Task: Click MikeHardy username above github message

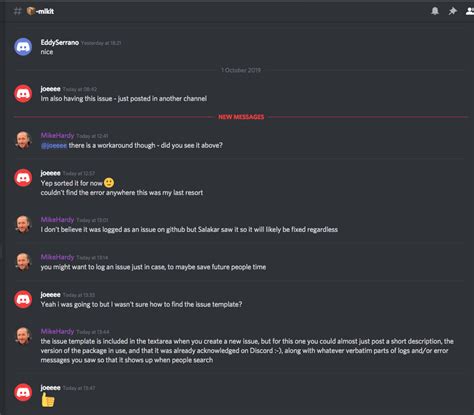Action: 57,219
